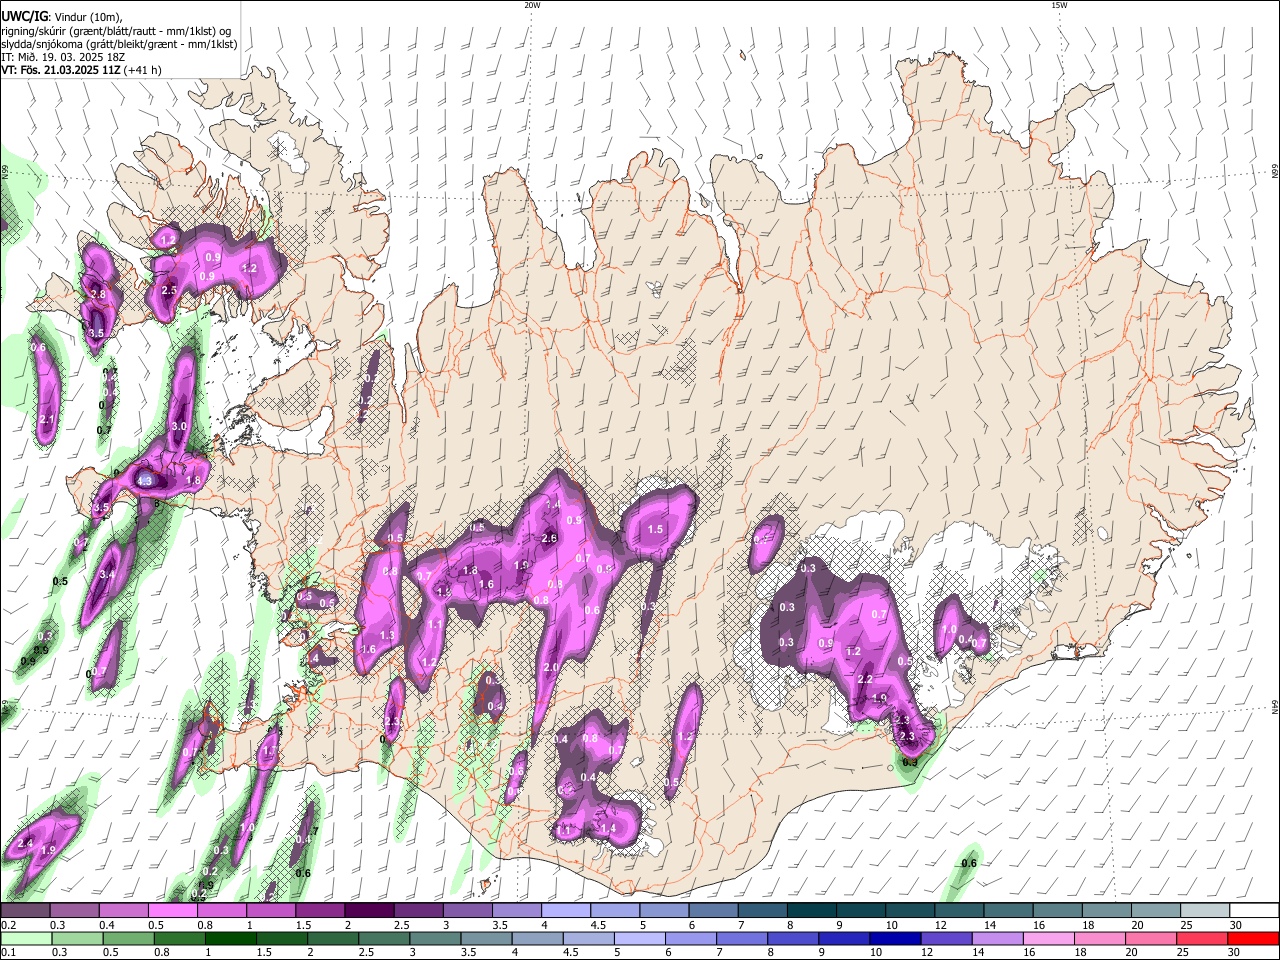Select the top legend swatch between 0.2 and 0.3
Image resolution: width=1280 pixels, height=960 pixels.
pos(25,910)
